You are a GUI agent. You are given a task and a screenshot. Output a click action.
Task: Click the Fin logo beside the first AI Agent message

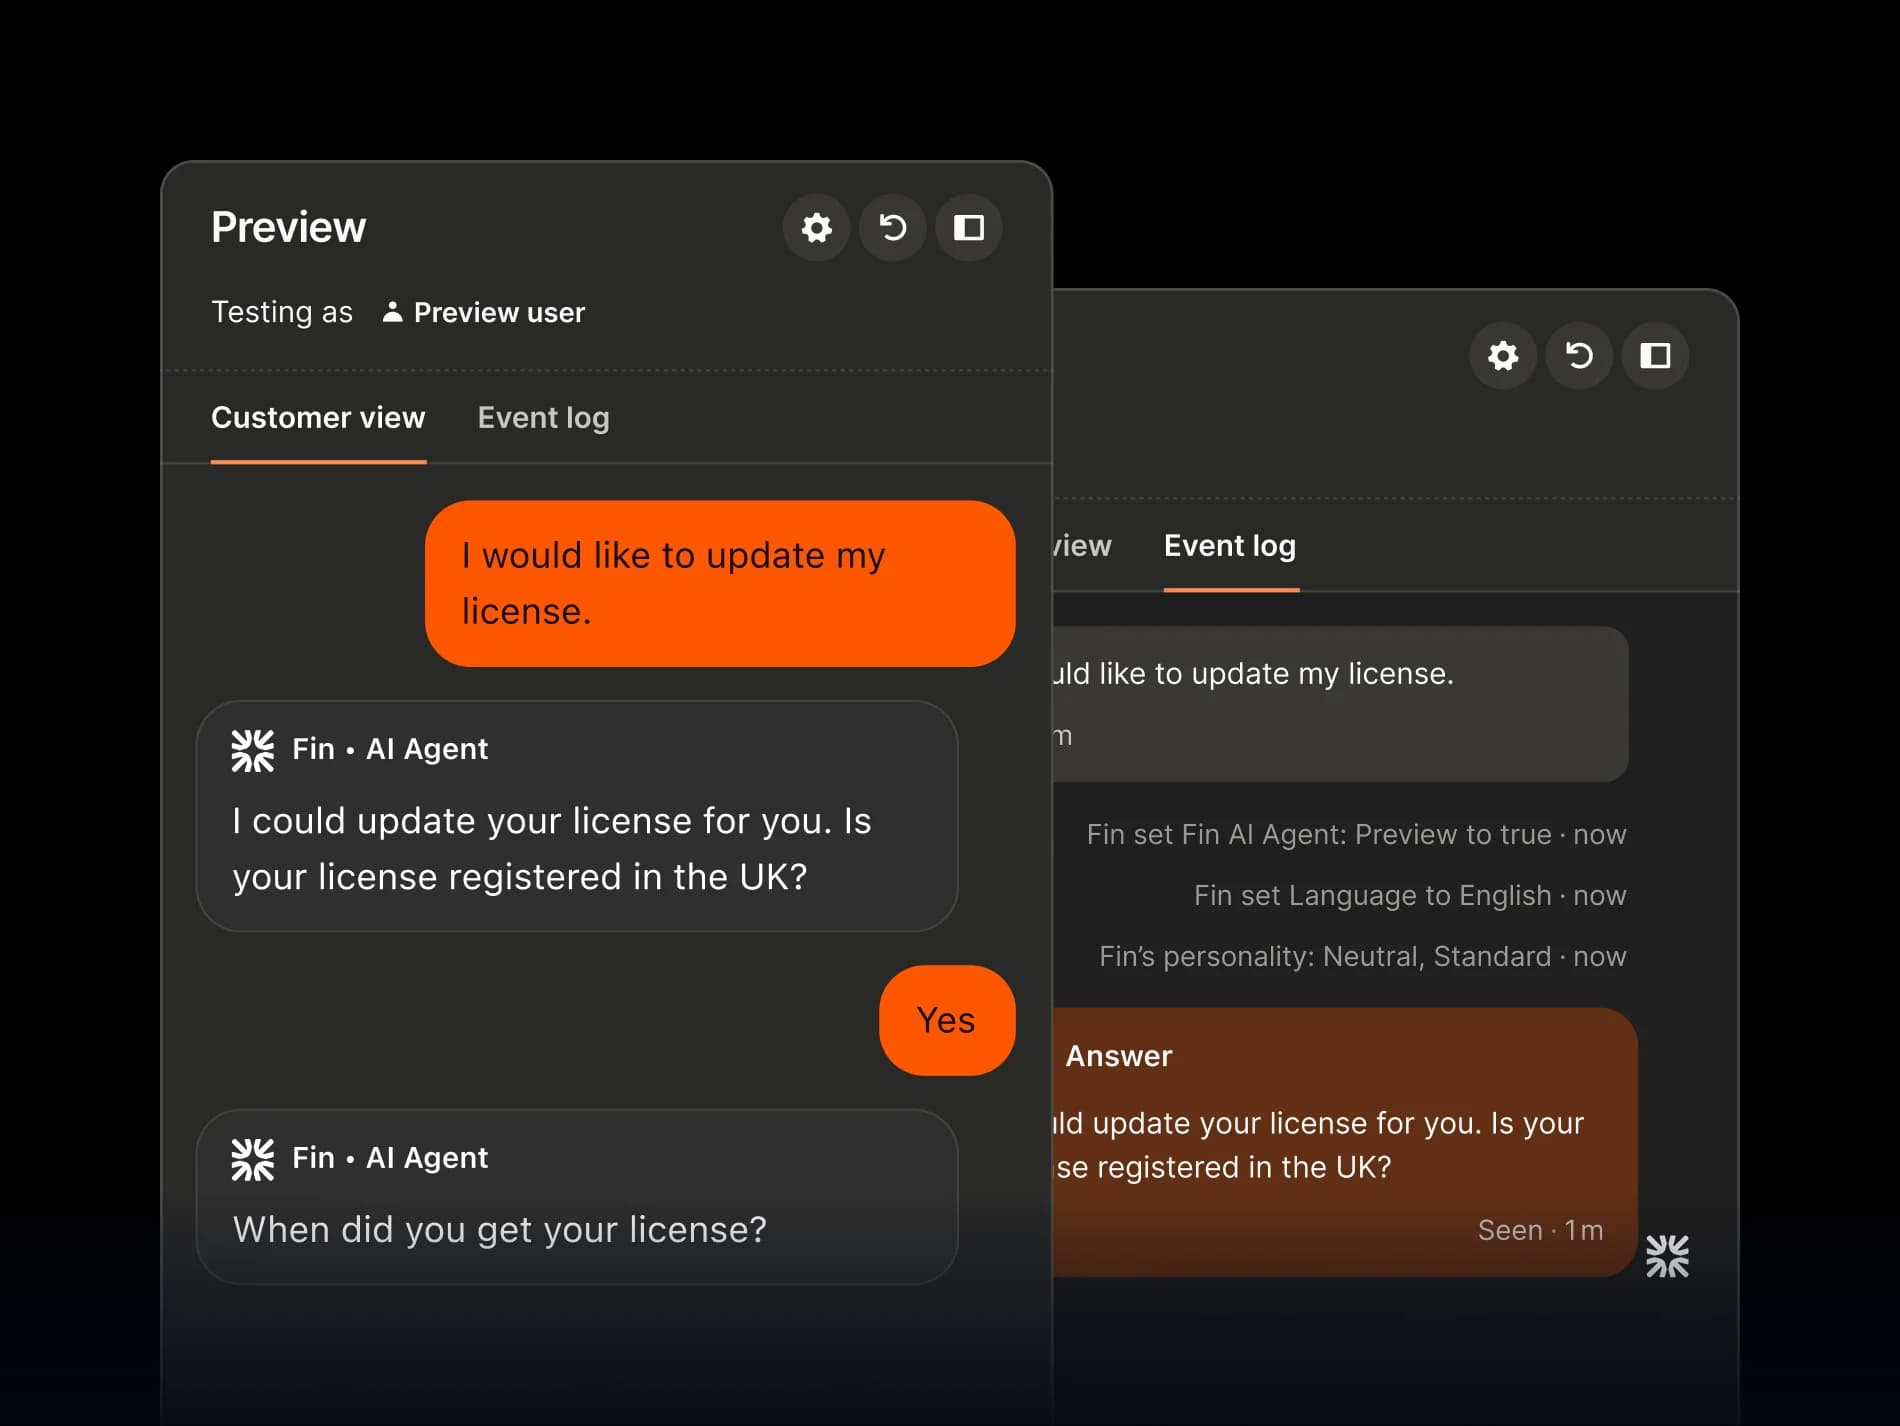tap(252, 750)
